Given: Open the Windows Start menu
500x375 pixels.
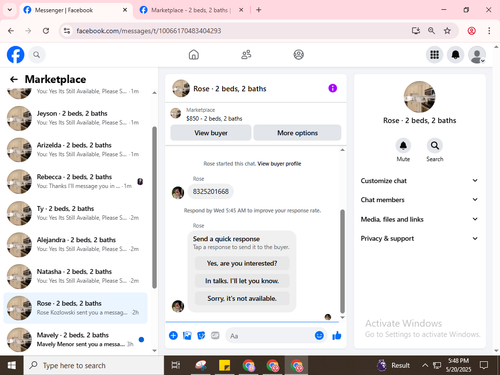Looking at the screenshot, I should pyautogui.click(x=12, y=365).
